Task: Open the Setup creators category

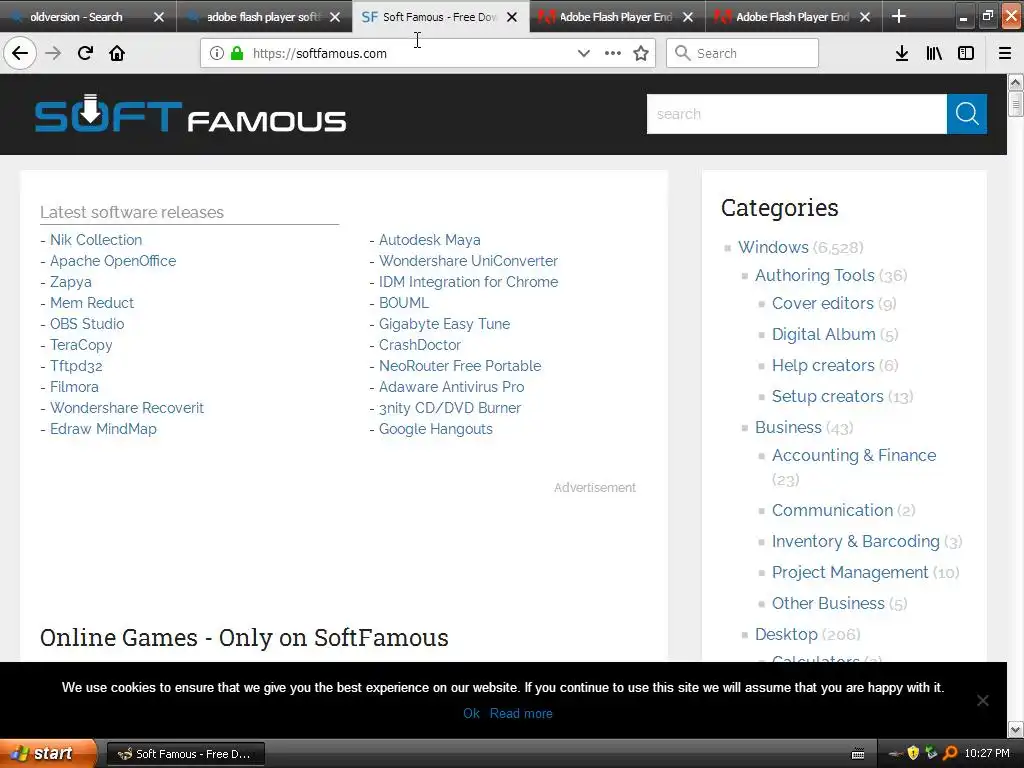Action: click(x=827, y=396)
